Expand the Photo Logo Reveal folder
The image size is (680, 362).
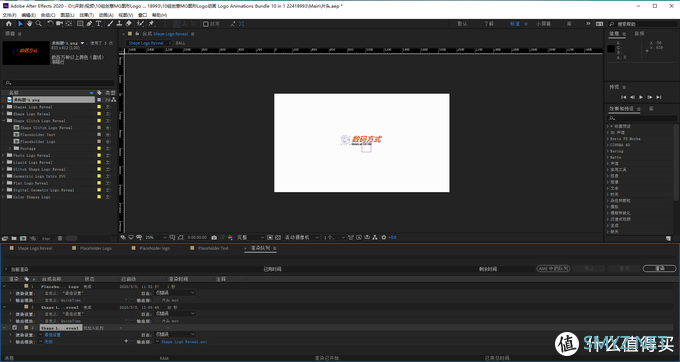(4, 156)
